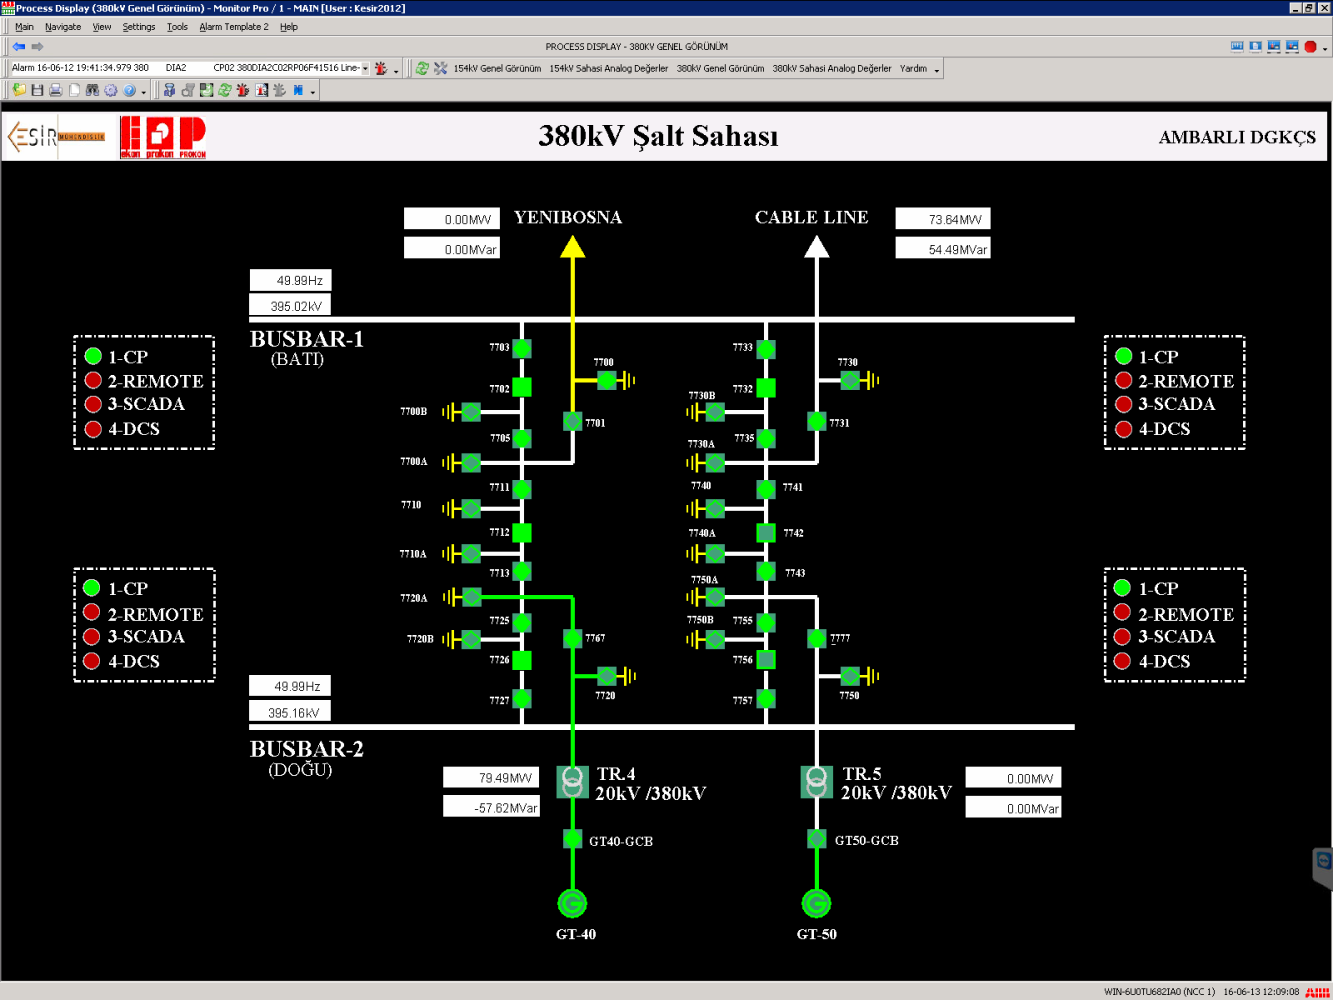Select breaker 7777 on TR.5 feeder

coord(817,638)
